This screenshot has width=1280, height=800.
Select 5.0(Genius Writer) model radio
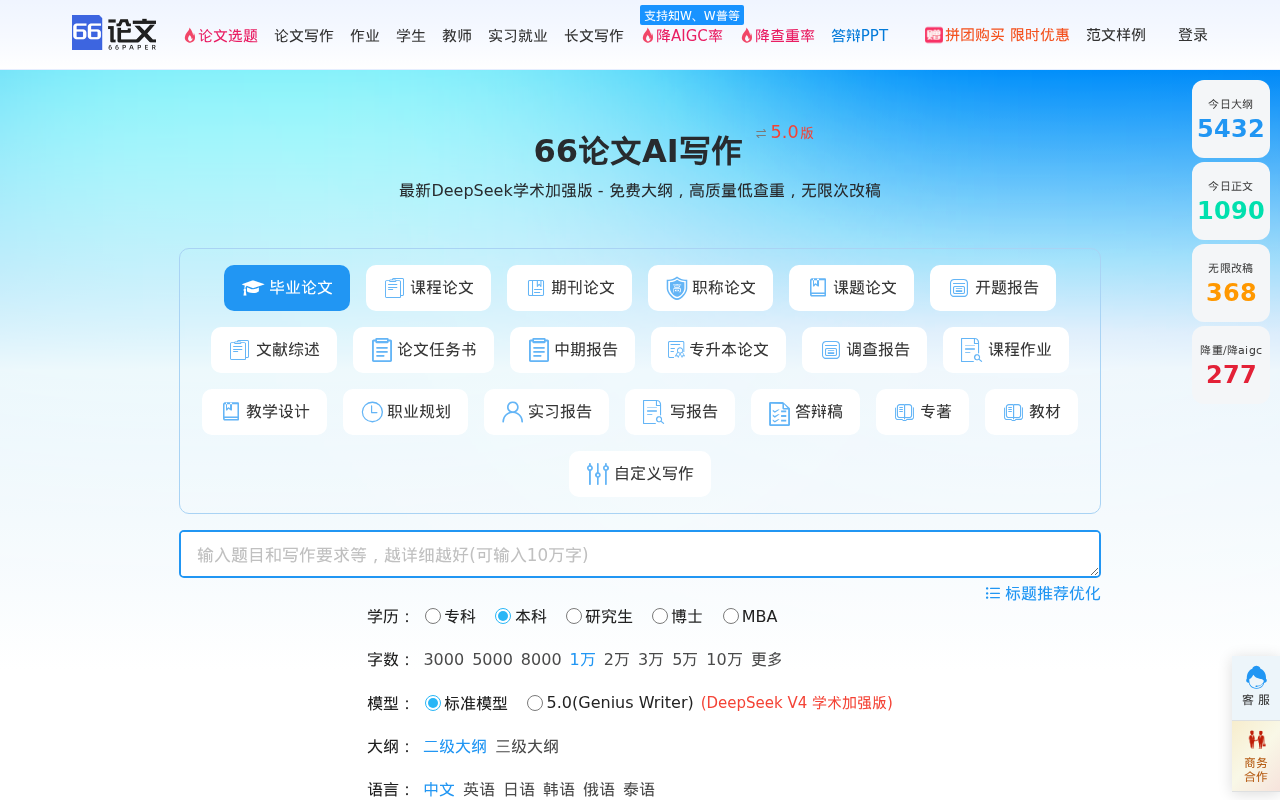pyautogui.click(x=535, y=703)
